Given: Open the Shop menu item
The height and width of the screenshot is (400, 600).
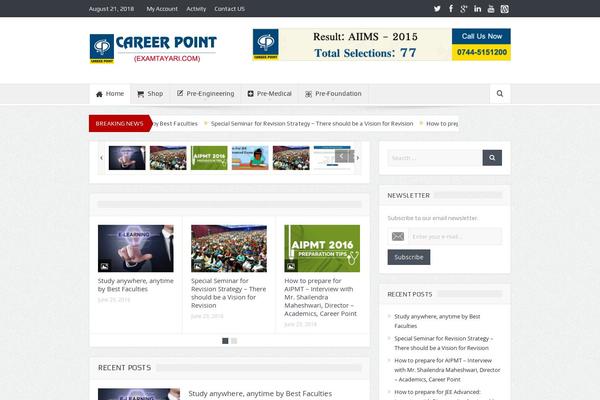Looking at the screenshot, I should click(x=150, y=94).
